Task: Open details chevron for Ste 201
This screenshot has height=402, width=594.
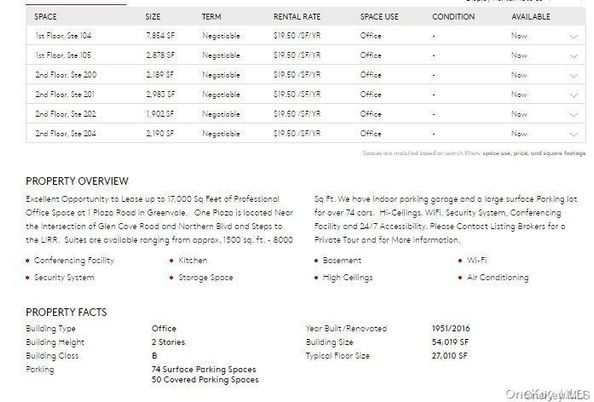Action: tap(574, 95)
